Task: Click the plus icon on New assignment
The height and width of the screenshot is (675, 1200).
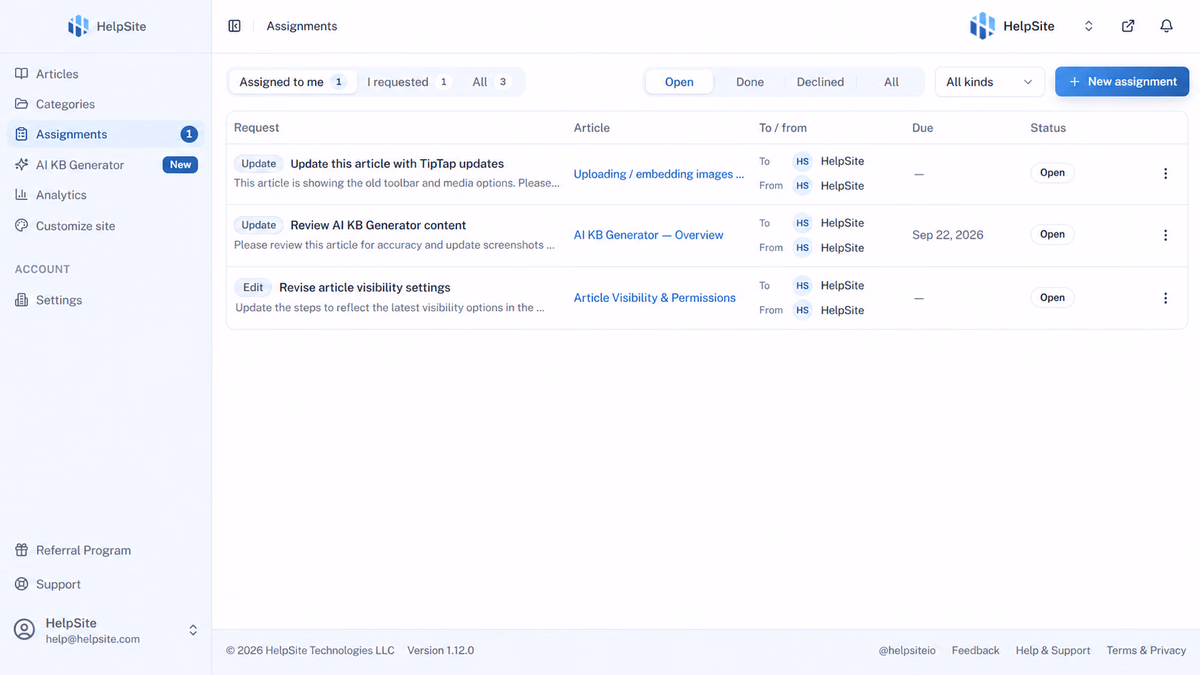Action: (1074, 82)
